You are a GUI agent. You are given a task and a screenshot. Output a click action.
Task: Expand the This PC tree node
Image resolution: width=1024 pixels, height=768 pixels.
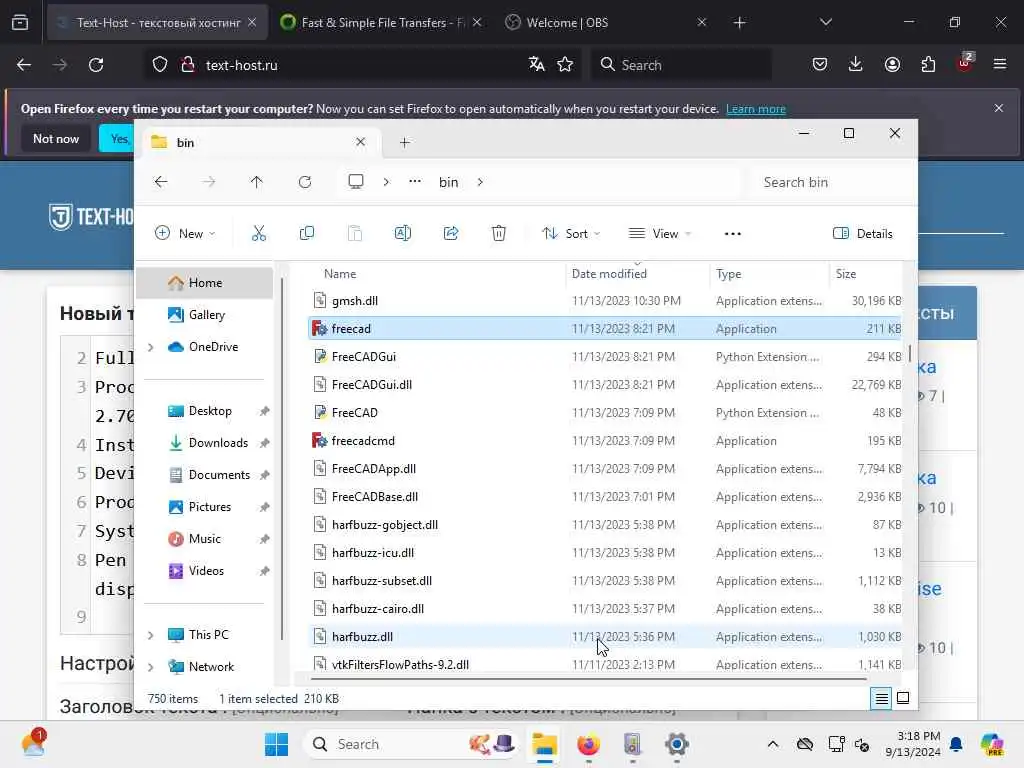tap(151, 635)
